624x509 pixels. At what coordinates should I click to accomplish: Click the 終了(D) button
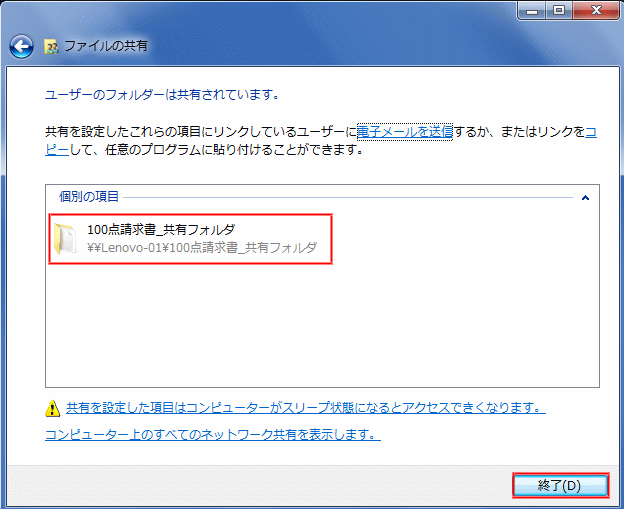tap(560, 485)
